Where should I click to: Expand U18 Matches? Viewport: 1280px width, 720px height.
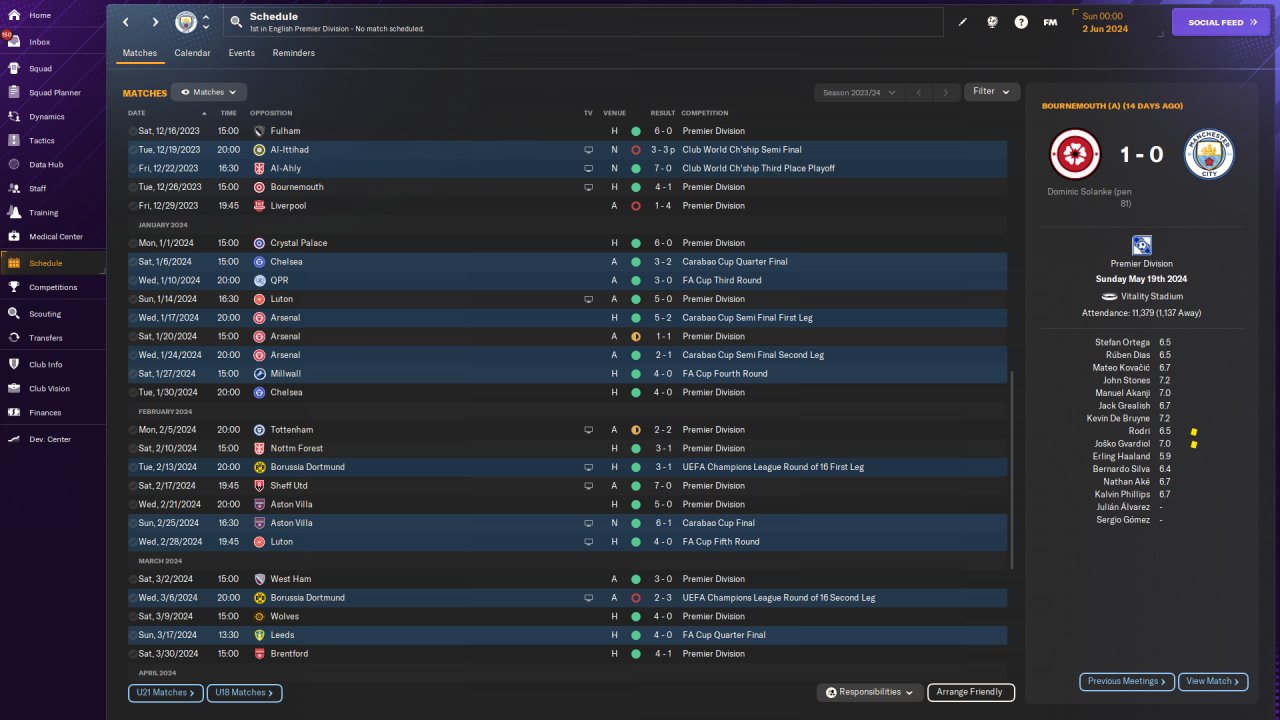(245, 692)
